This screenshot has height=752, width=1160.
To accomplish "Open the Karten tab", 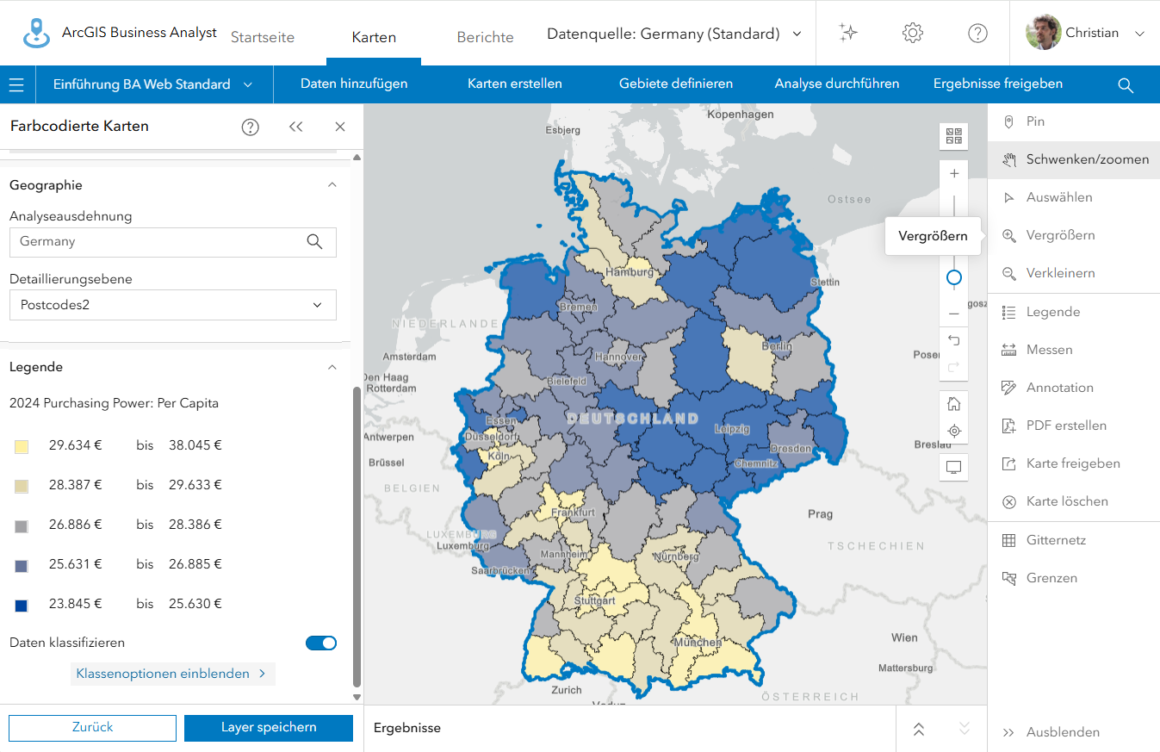I will pos(374,37).
